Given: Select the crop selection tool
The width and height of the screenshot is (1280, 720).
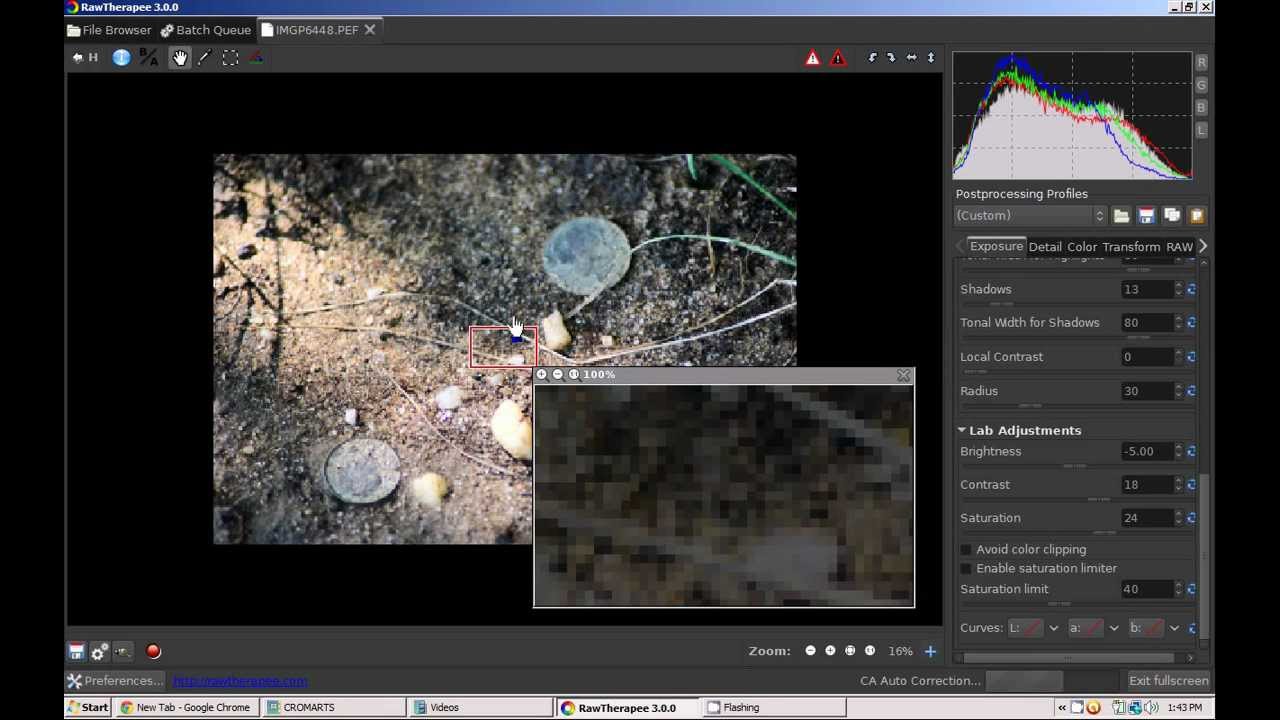Looking at the screenshot, I should pos(230,58).
